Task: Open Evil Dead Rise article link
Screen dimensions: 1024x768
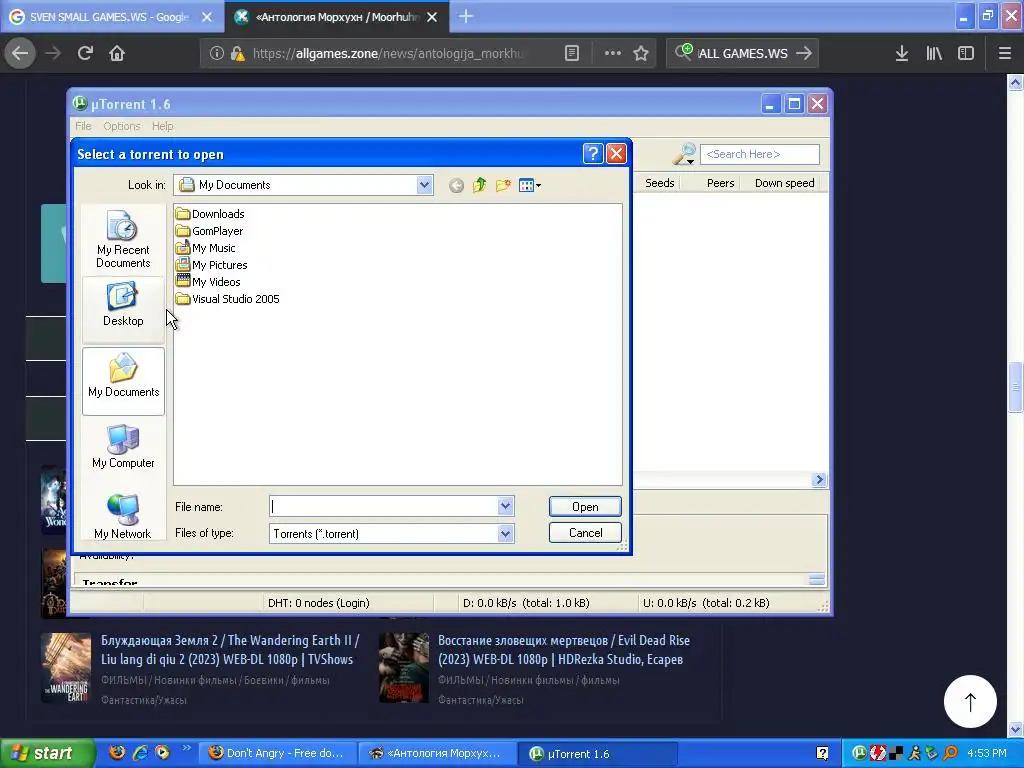Action: tap(564, 650)
